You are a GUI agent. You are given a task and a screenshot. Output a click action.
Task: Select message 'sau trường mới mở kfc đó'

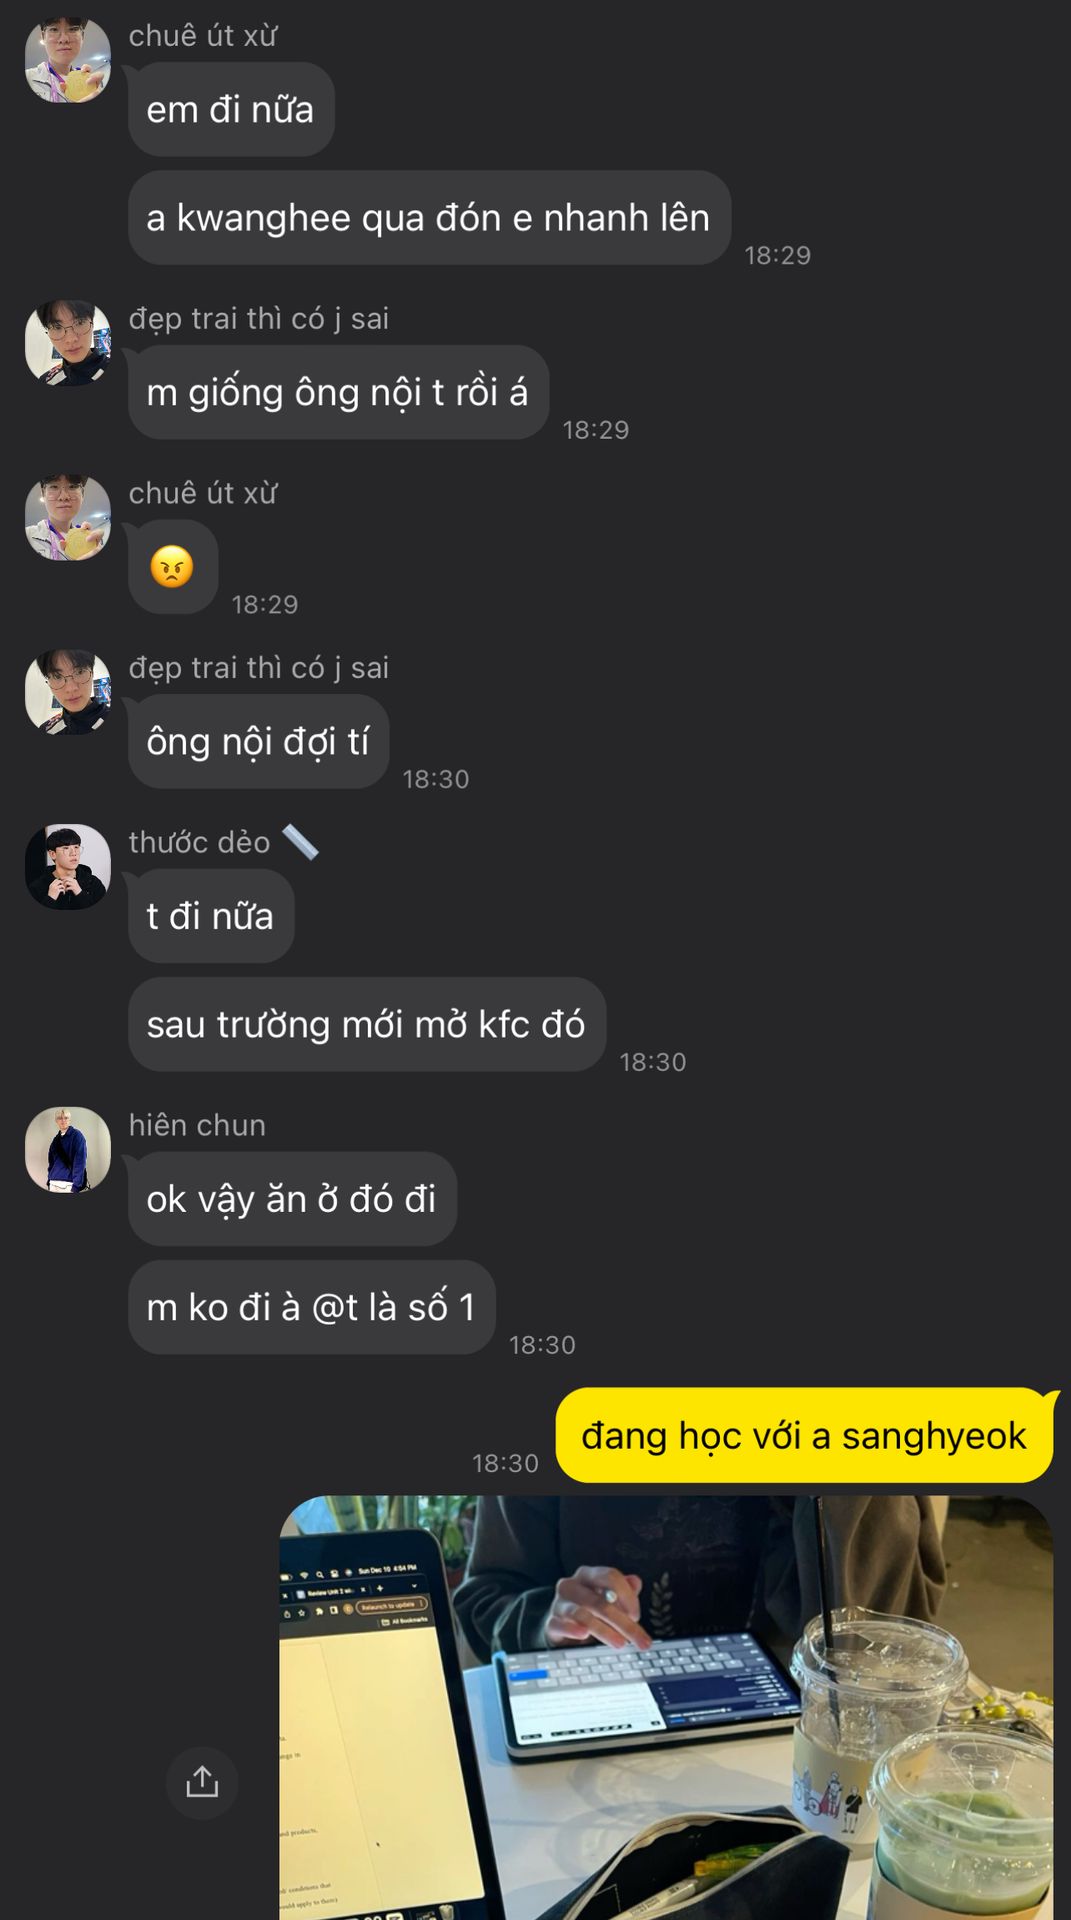(x=367, y=1025)
